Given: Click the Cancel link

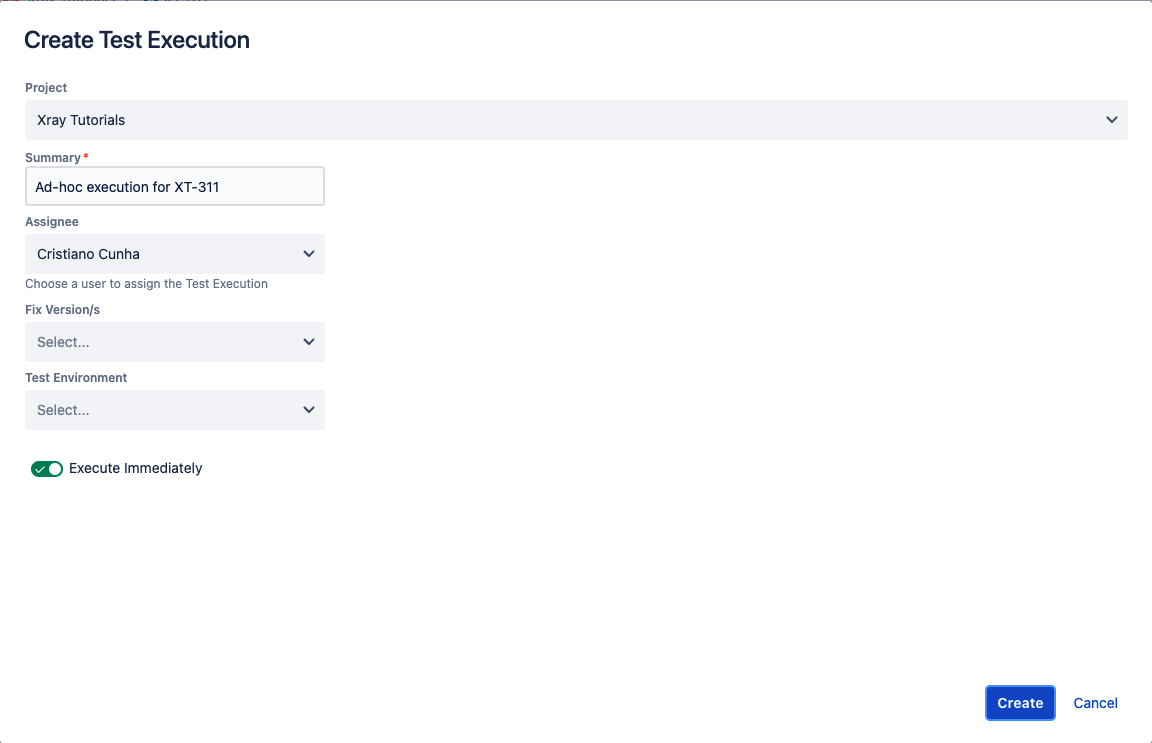Looking at the screenshot, I should [1095, 703].
